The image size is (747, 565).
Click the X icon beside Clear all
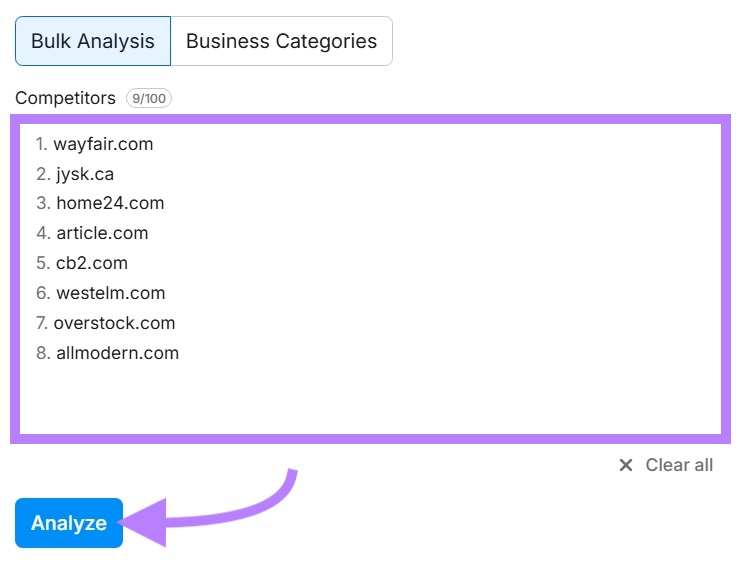[626, 465]
